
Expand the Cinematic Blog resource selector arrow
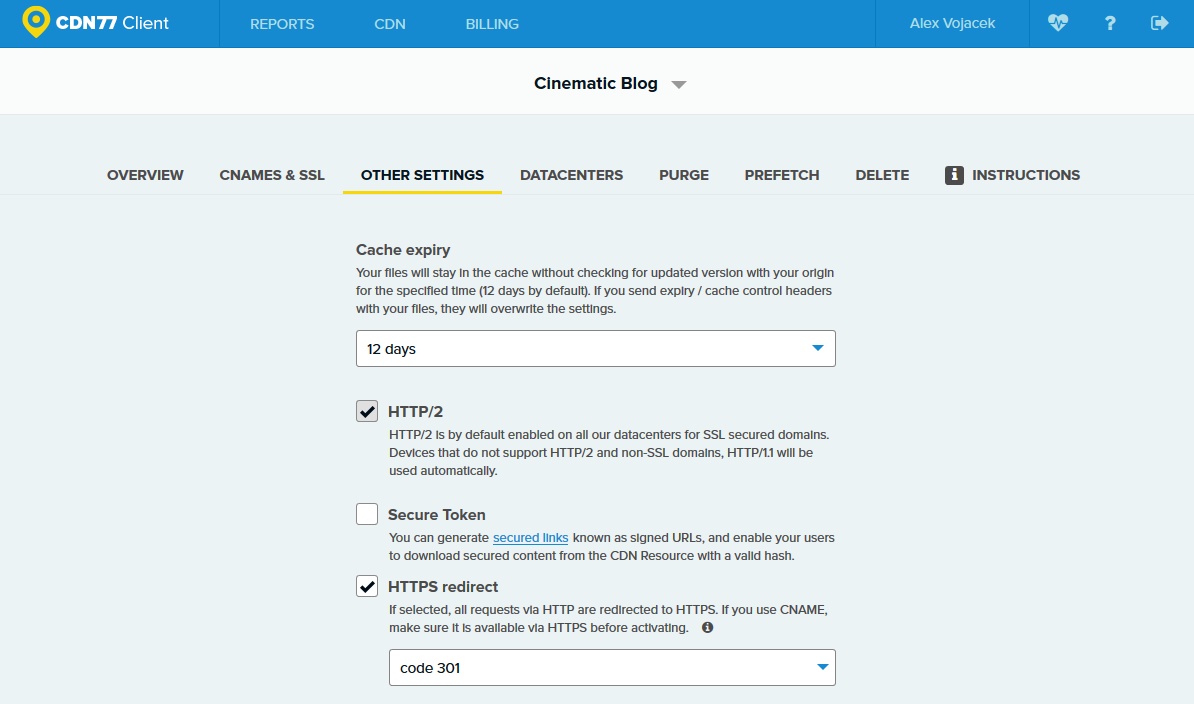click(x=678, y=84)
